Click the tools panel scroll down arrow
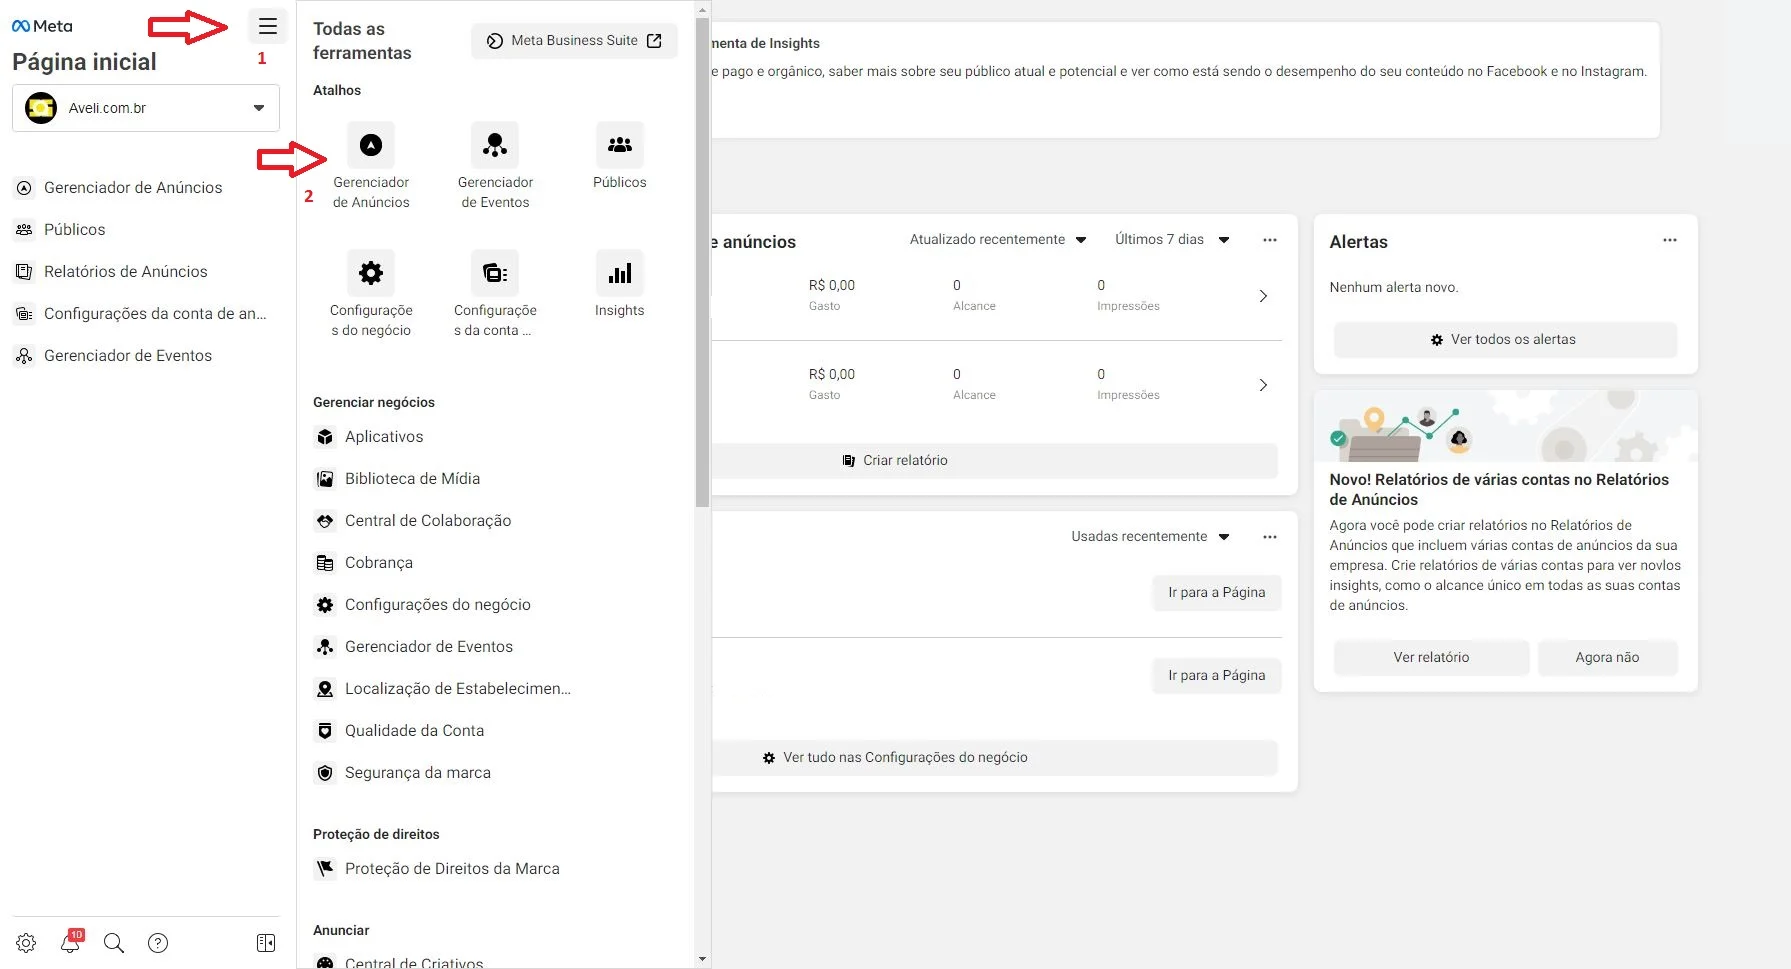The image size is (1791, 969). [x=702, y=959]
